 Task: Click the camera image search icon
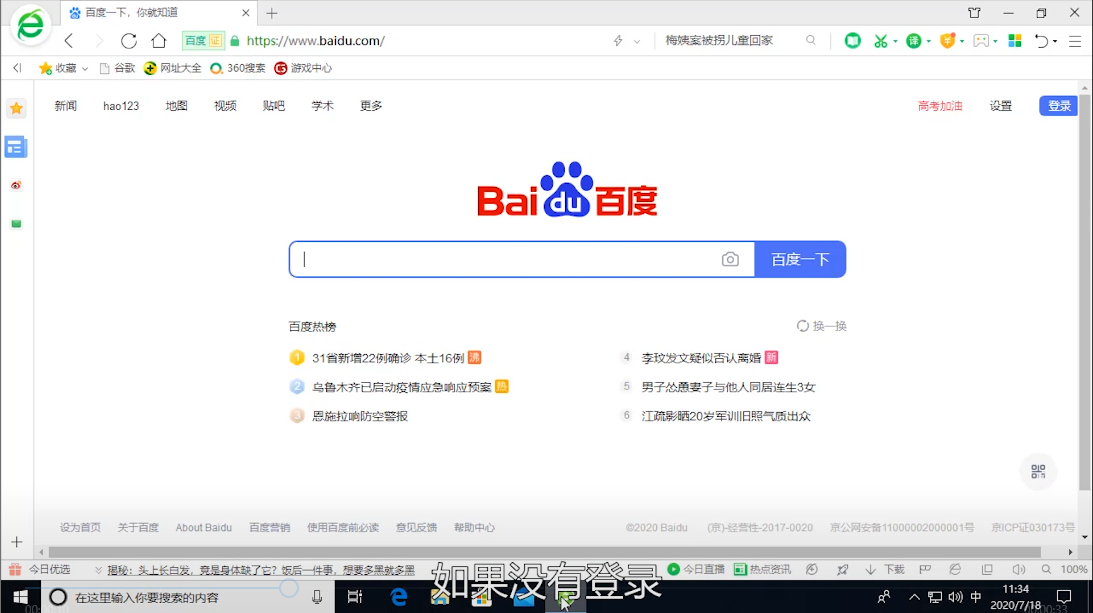click(730, 259)
